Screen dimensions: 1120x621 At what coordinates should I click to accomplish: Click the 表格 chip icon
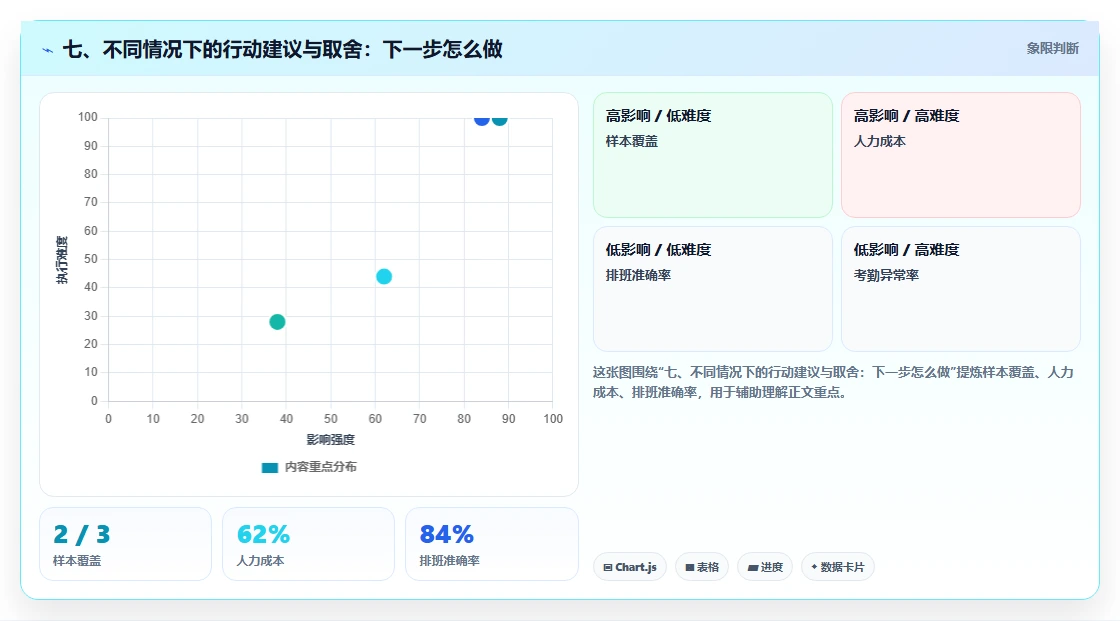[x=690, y=567]
